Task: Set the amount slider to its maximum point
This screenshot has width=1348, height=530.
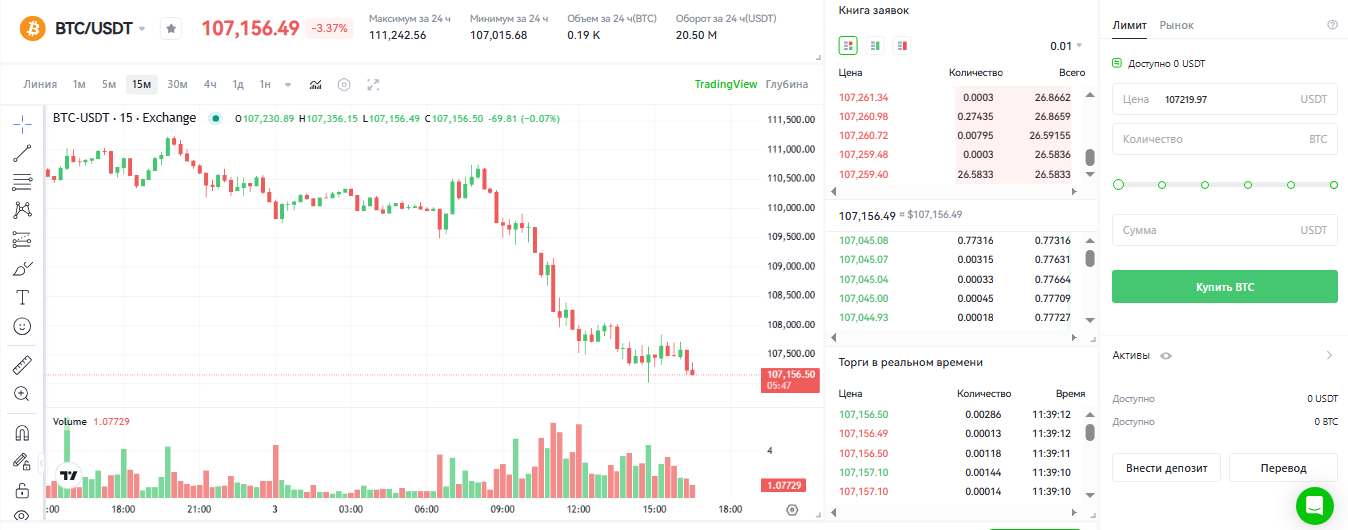Action: [1334, 185]
